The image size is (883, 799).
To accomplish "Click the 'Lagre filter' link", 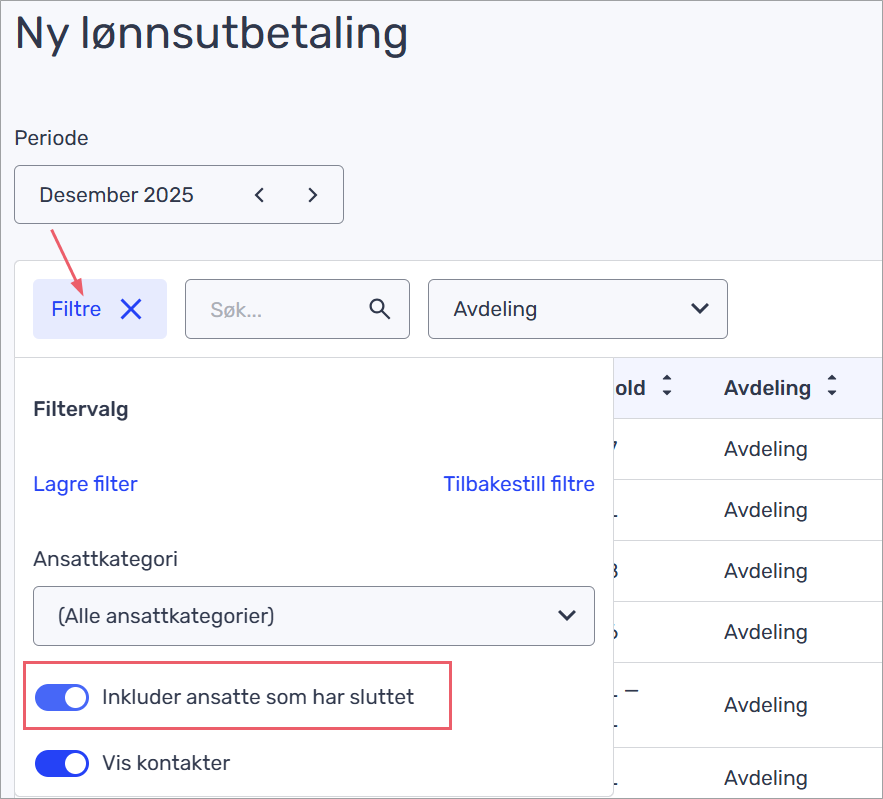I will point(85,484).
